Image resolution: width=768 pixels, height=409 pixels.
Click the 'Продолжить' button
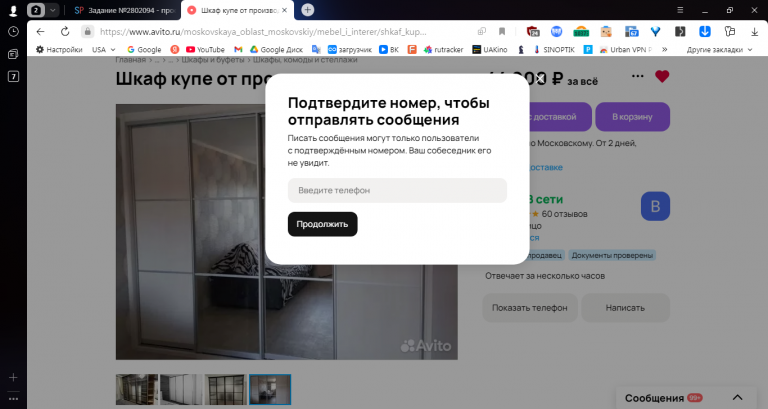pos(322,224)
